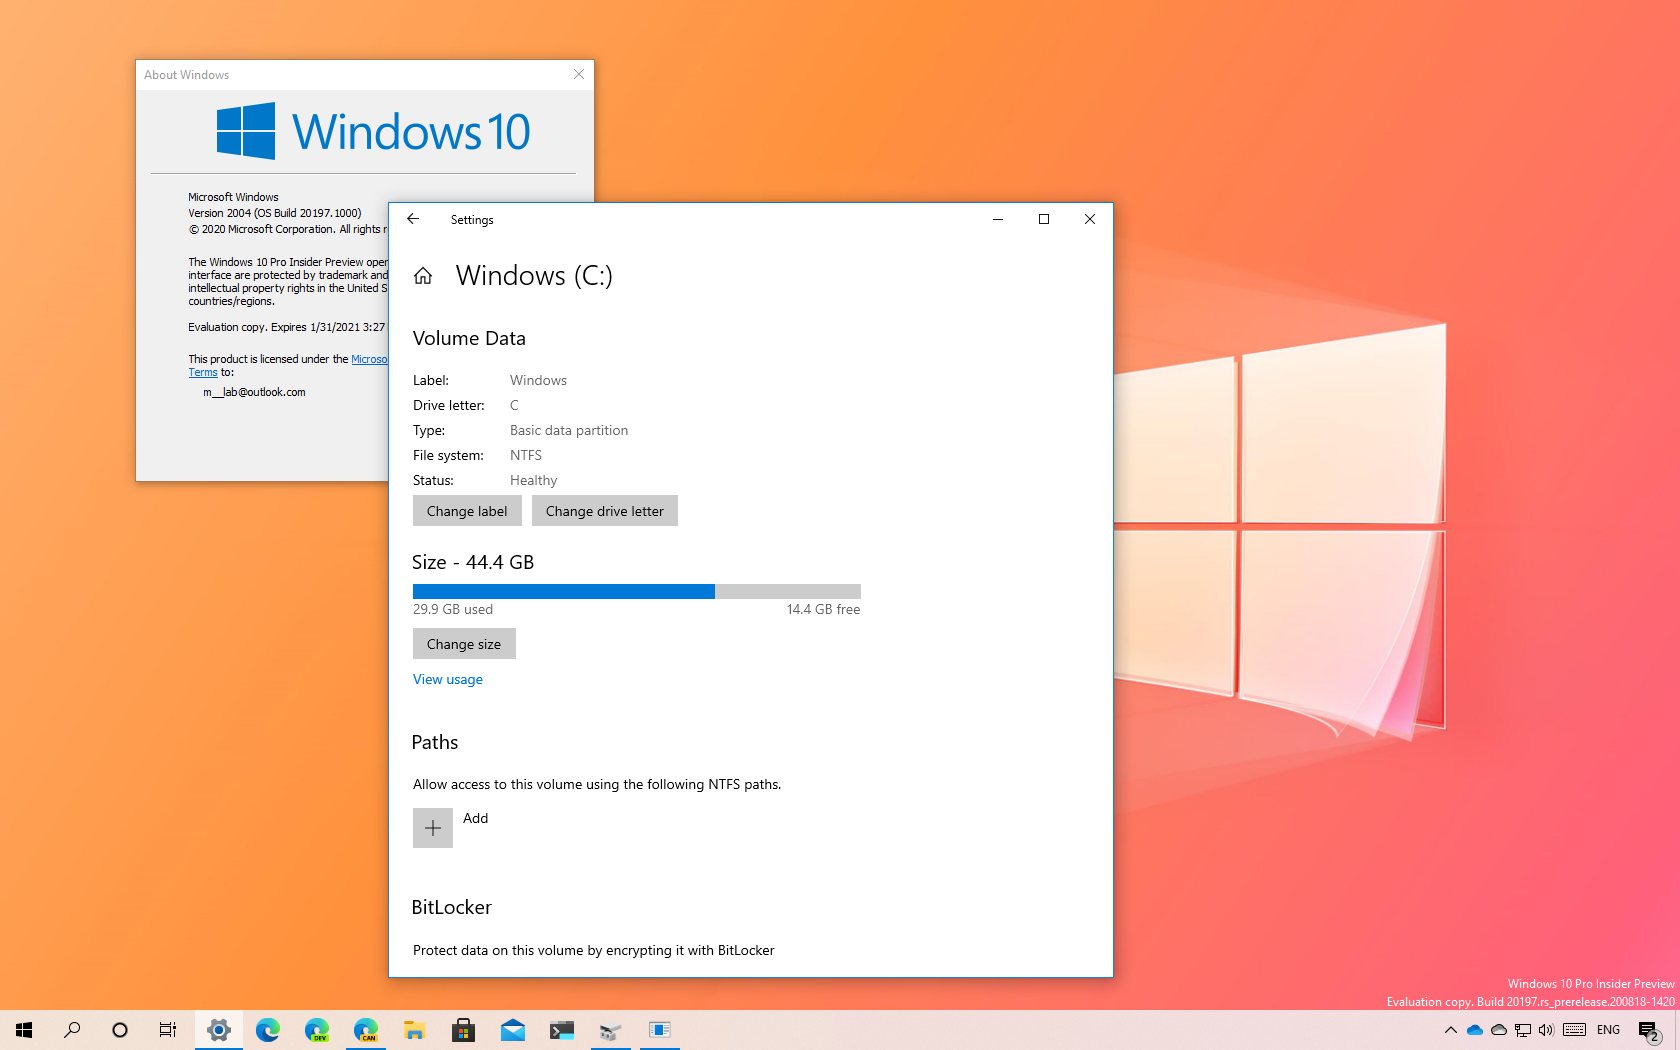Click the drive usage bar under Size
Viewport: 1680px width, 1050px height.
[x=636, y=591]
